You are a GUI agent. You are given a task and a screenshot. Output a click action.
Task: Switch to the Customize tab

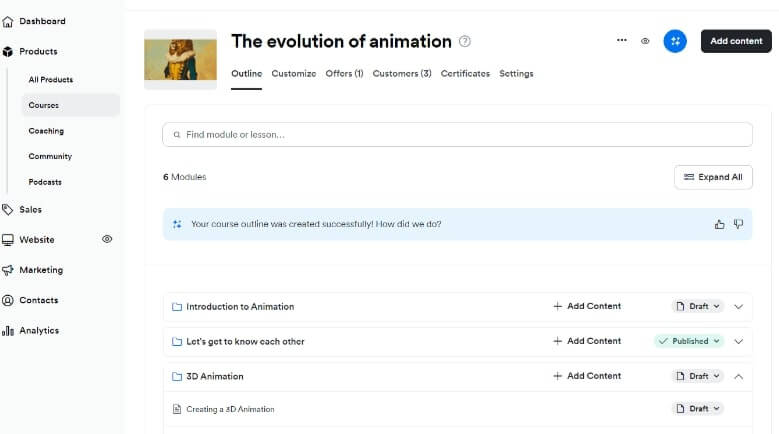[x=293, y=74]
